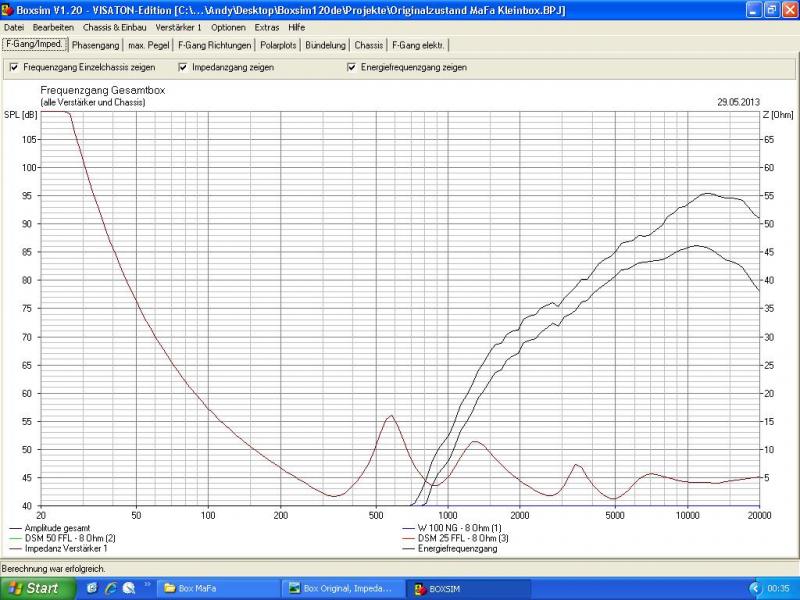Open the F-Gang Richtungen tab
The image size is (800, 600).
(x=215, y=45)
